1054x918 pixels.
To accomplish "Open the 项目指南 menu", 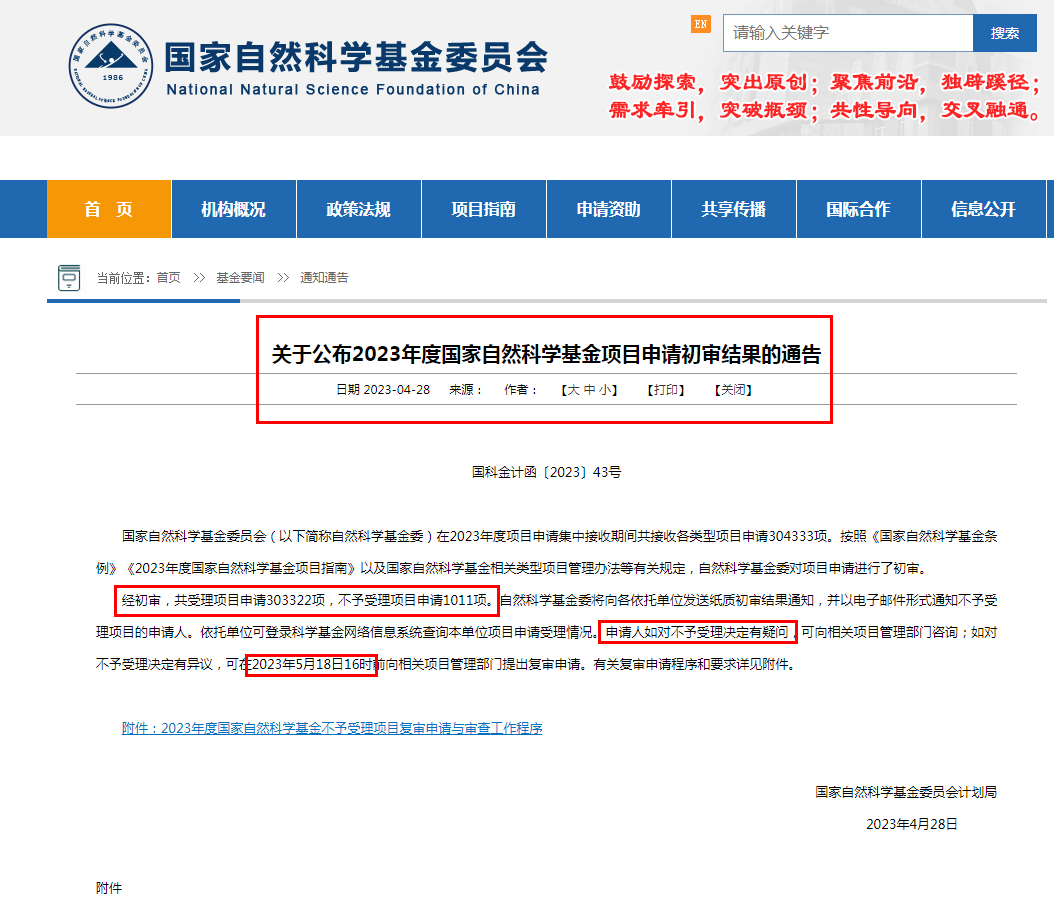I will point(483,208).
